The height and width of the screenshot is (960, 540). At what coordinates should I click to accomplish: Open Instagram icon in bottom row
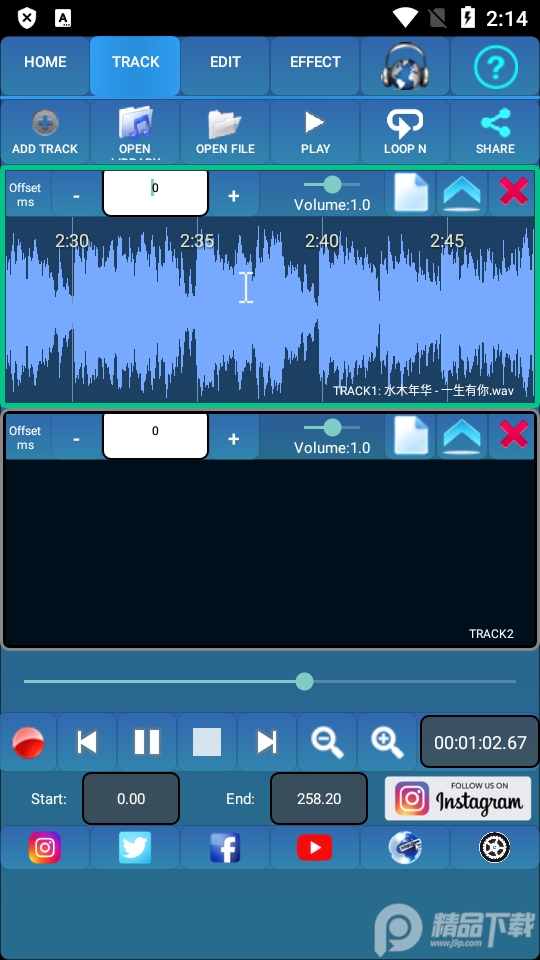45,847
